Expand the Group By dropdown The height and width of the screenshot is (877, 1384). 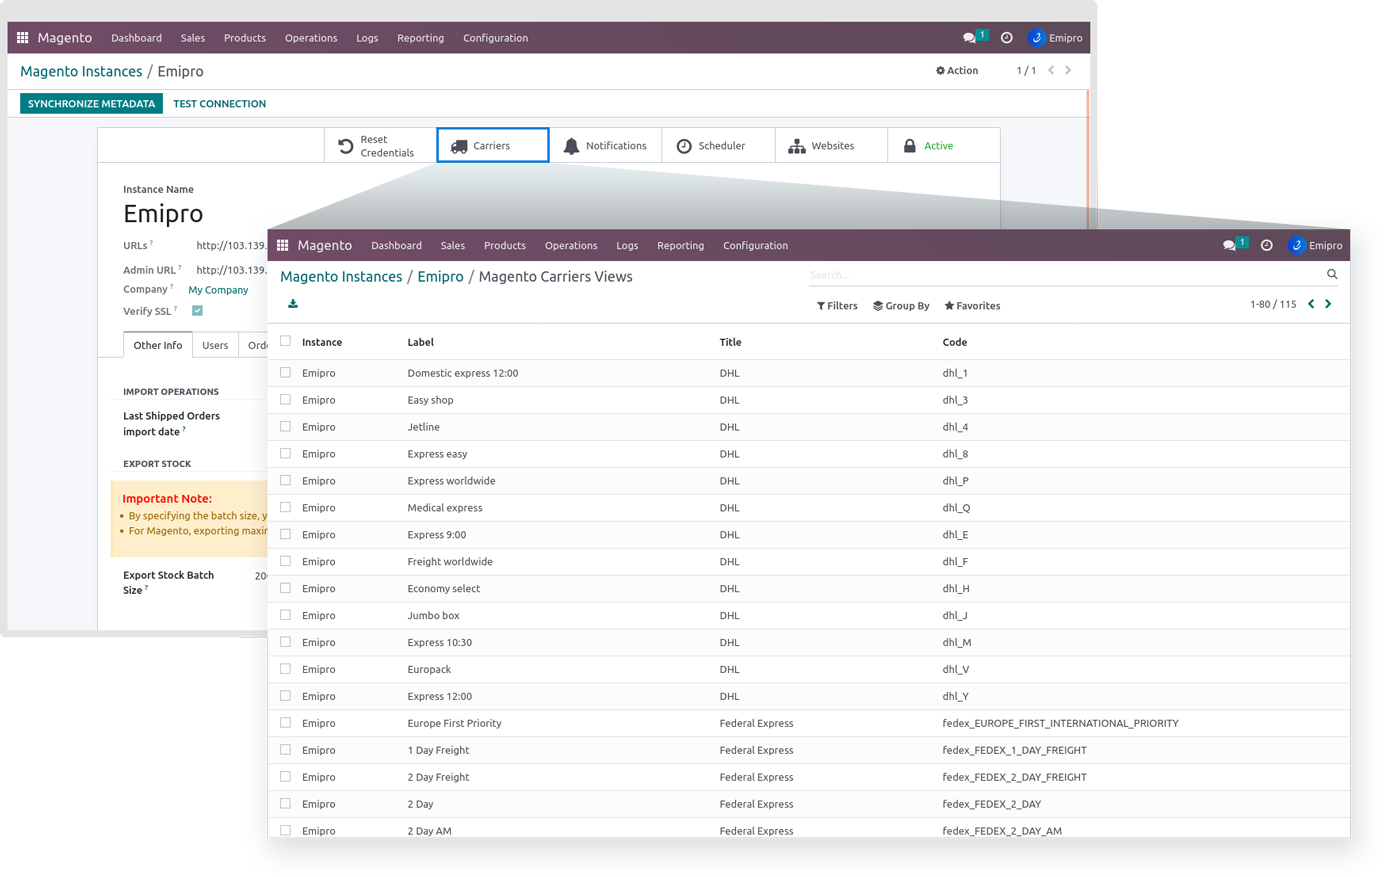pyautogui.click(x=901, y=306)
